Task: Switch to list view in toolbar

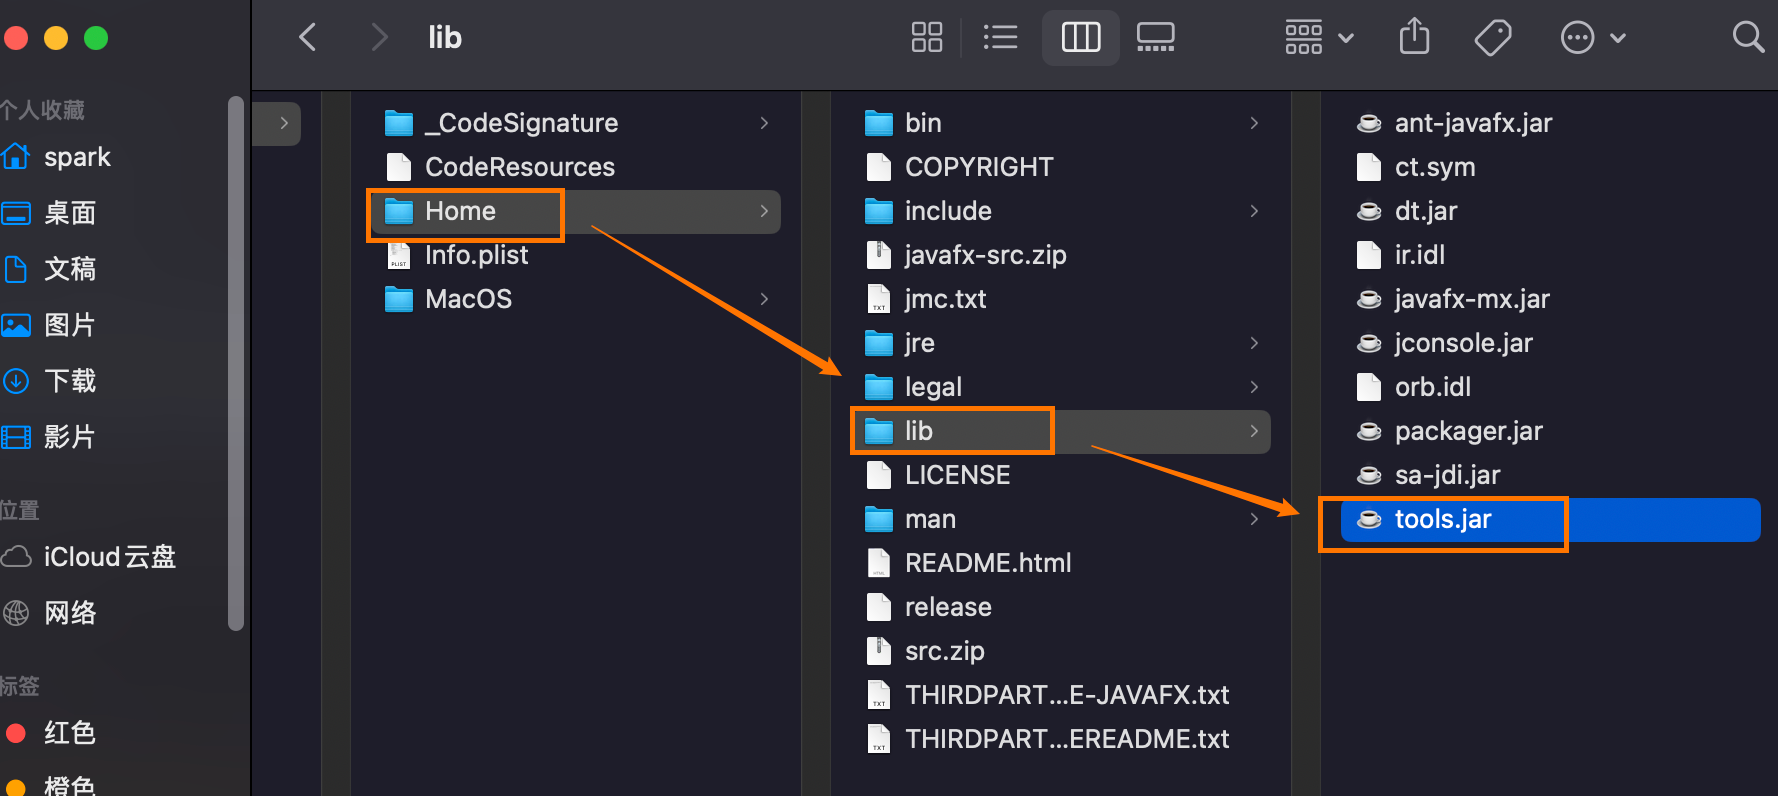Action: (1000, 38)
